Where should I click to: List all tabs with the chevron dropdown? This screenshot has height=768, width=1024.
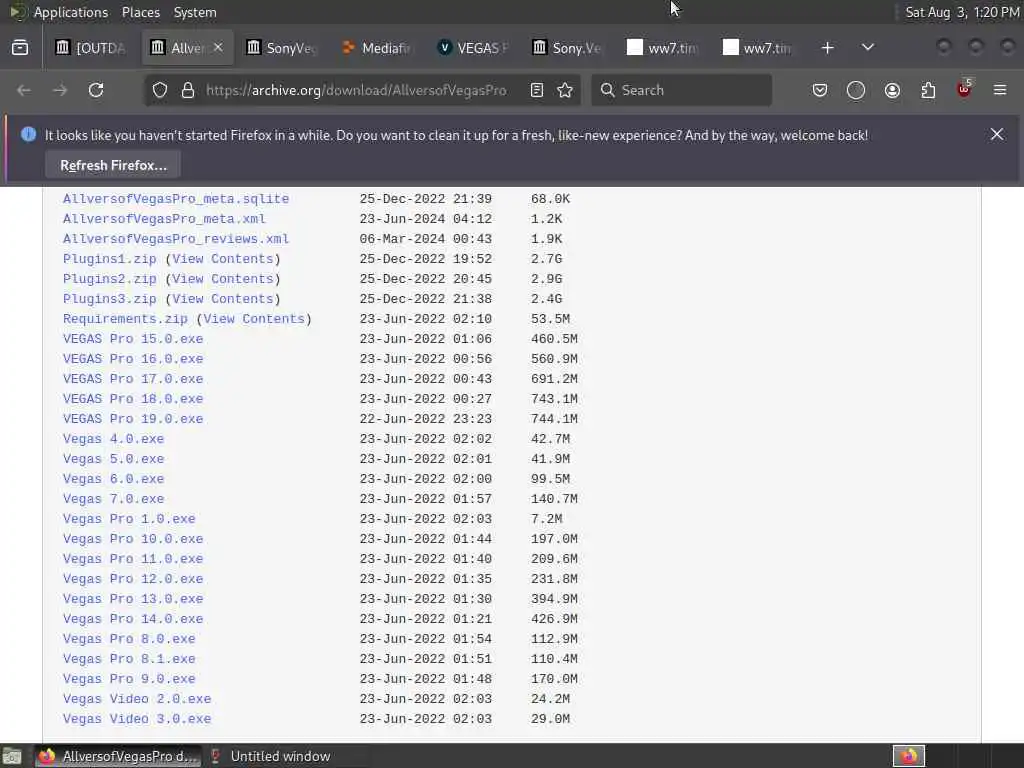867,48
